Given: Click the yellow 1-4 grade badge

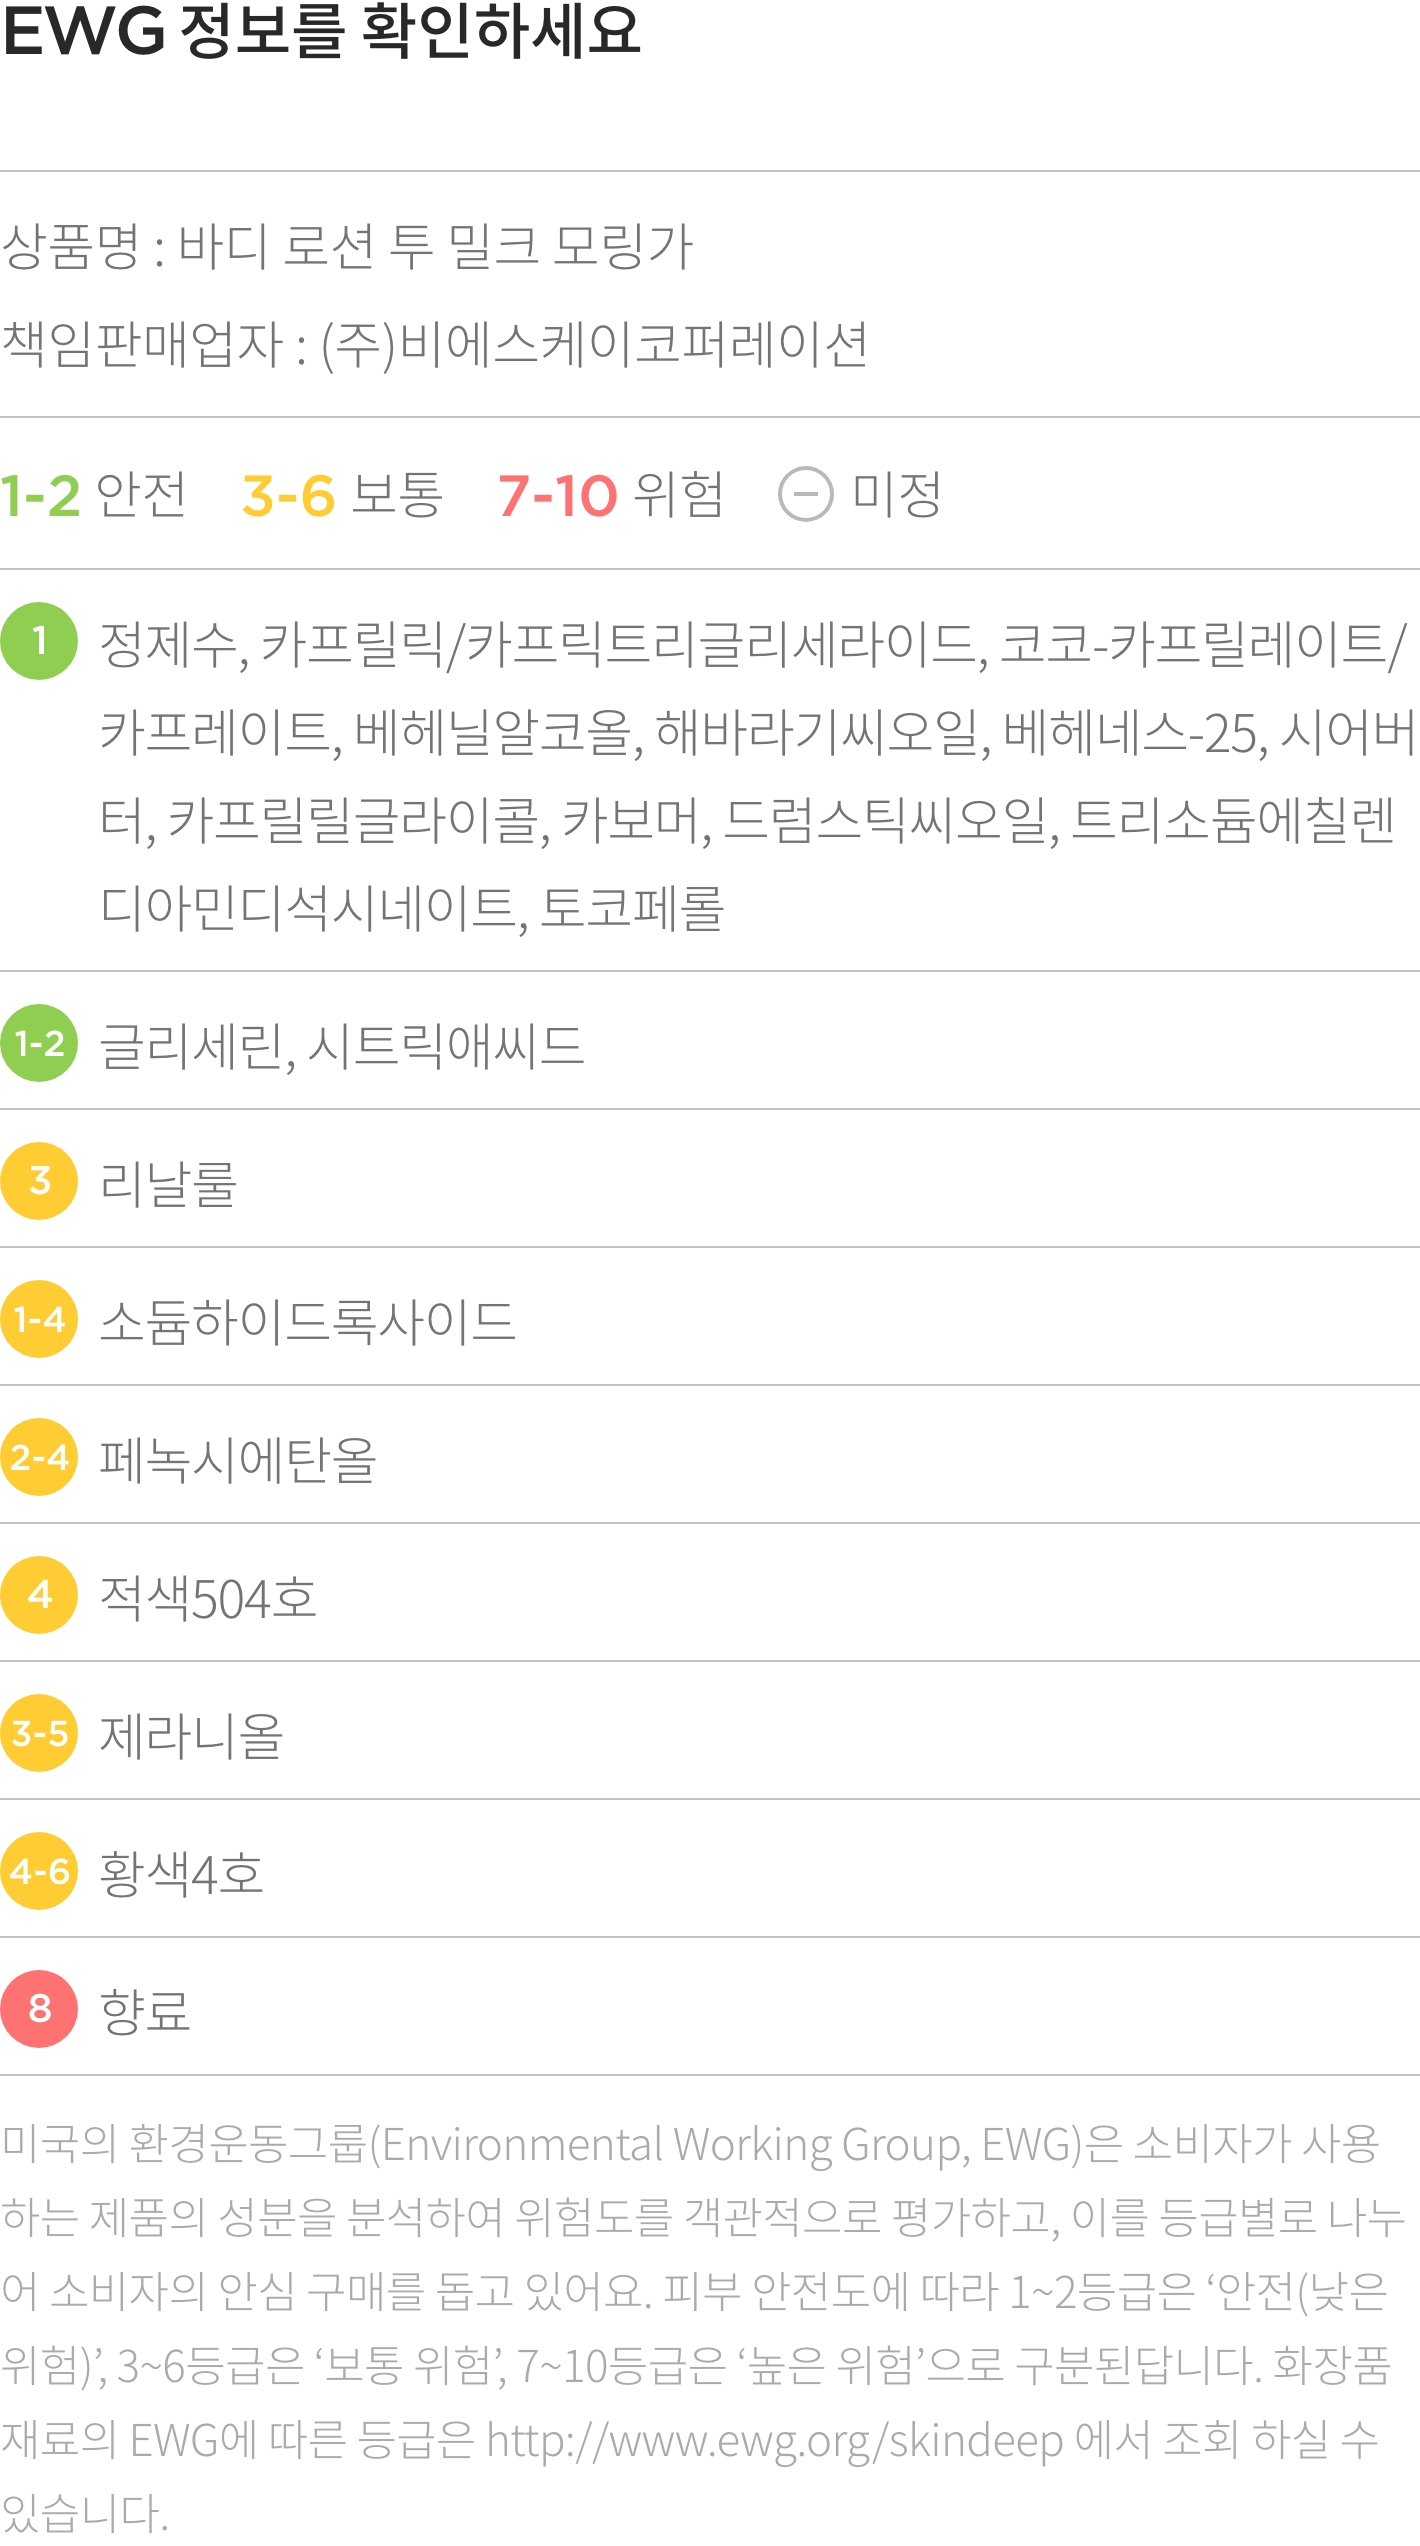Looking at the screenshot, I should pyautogui.click(x=39, y=1319).
